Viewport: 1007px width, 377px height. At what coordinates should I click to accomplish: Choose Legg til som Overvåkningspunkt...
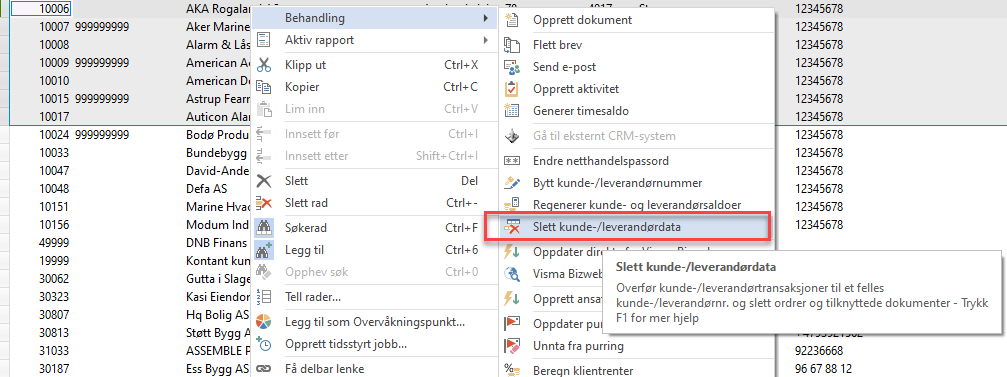tap(374, 321)
